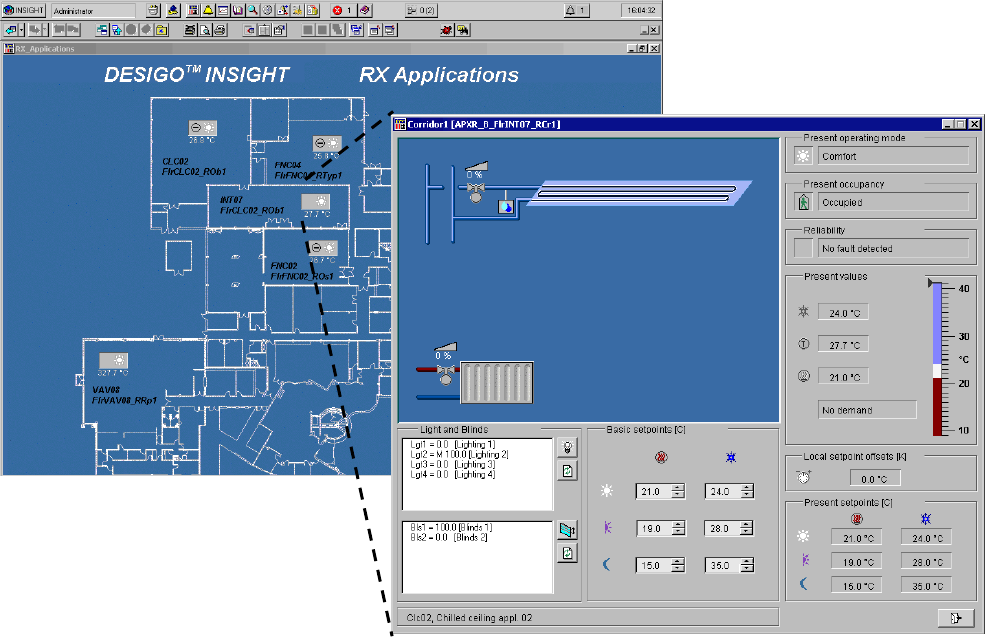Screen dimensions: 985x637
Task: Select the FlrVAV08_RRp1 room label
Action: 124,400
